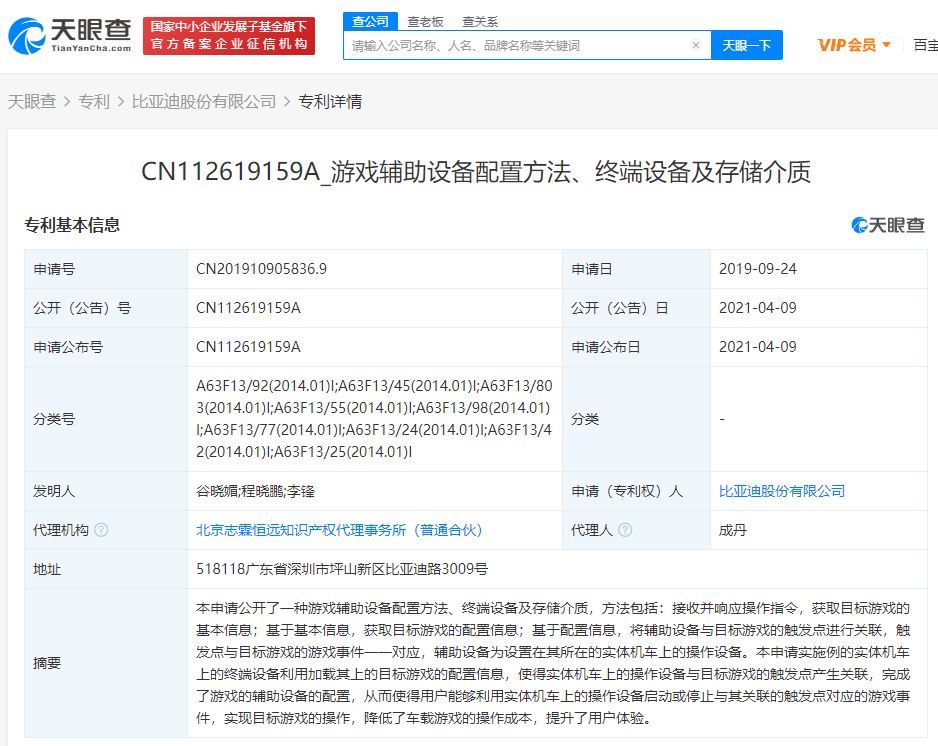Open 比亚迪股份有限公司 in the breadcrumb
Viewport: 938px width, 746px height.
[204, 101]
